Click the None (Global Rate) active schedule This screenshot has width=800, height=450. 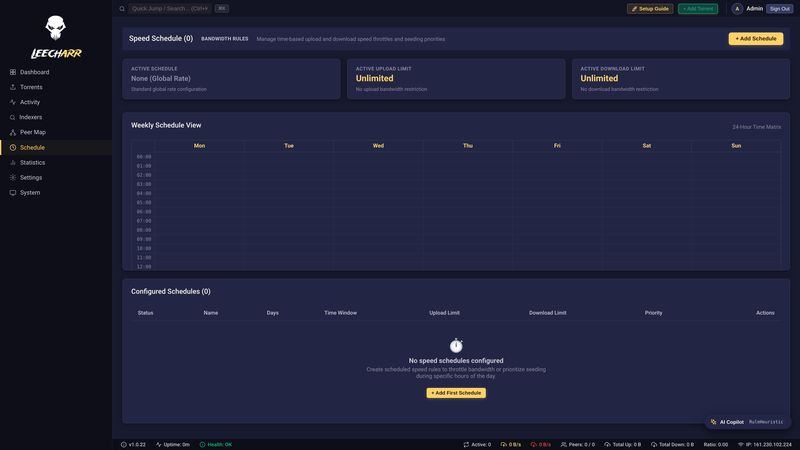(x=161, y=79)
